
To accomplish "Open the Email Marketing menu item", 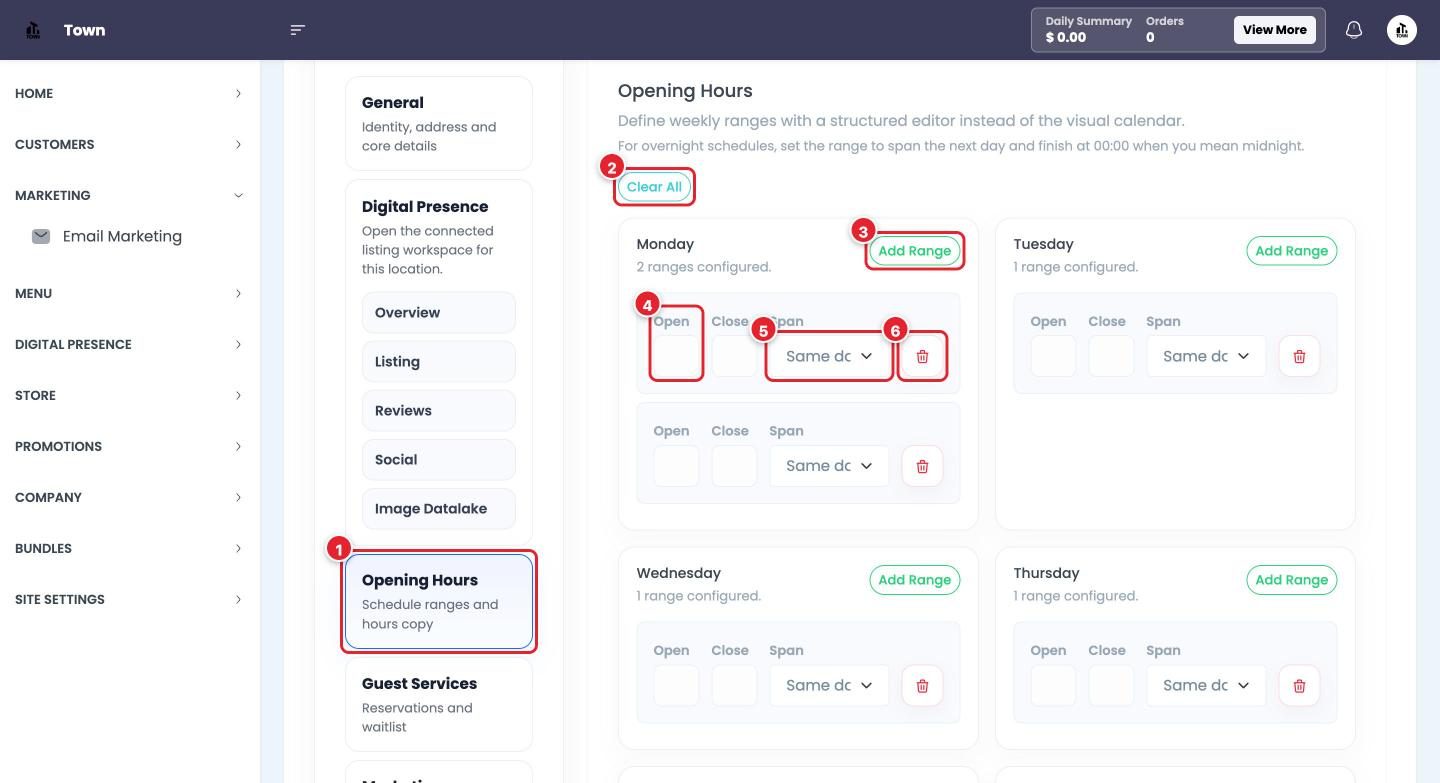I will tap(122, 236).
